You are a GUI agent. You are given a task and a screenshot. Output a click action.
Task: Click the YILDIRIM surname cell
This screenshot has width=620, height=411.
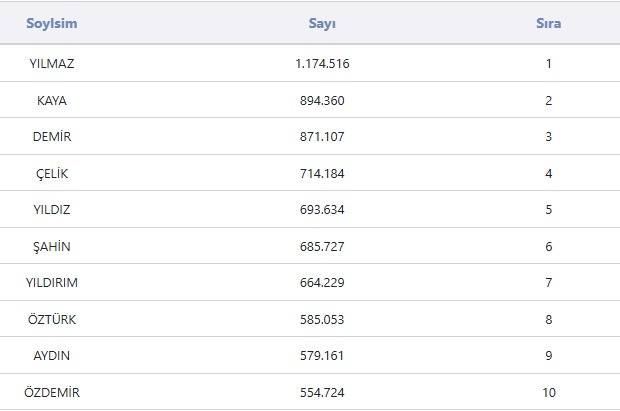tap(52, 283)
